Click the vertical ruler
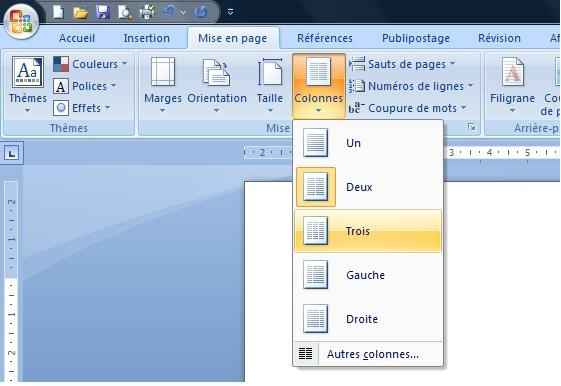The width and height of the screenshot is (561, 386). pos(11,281)
